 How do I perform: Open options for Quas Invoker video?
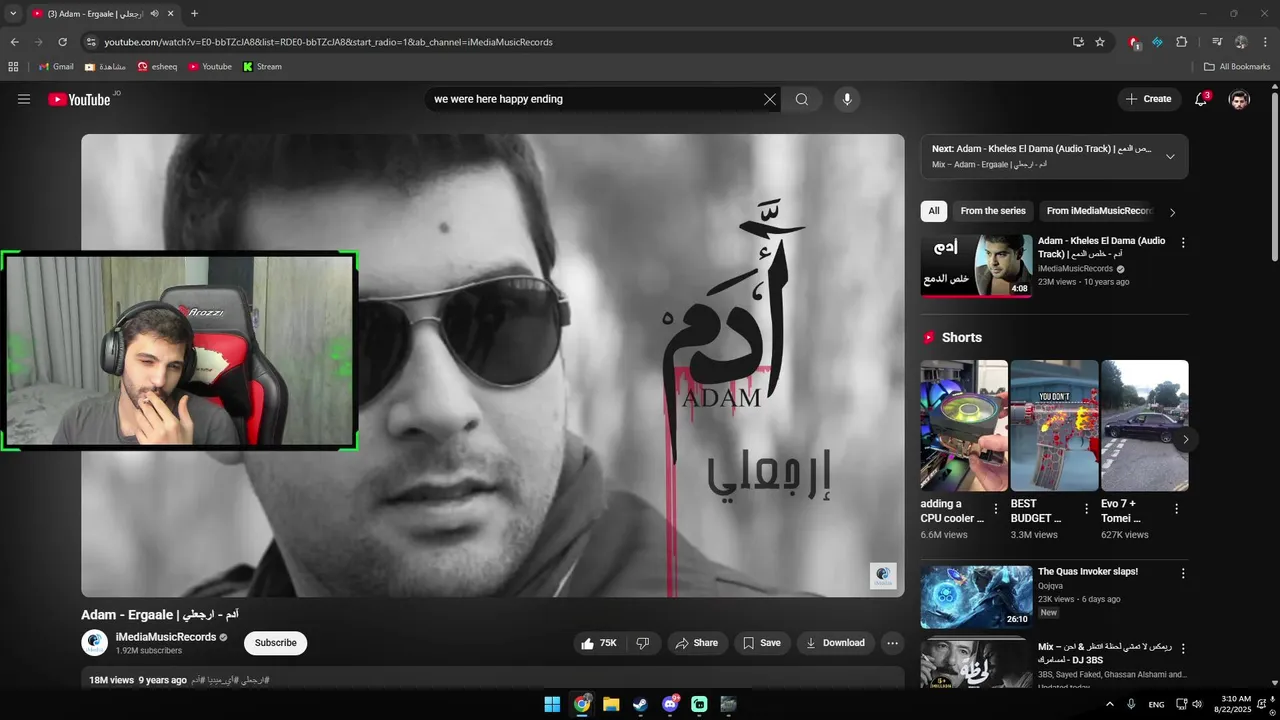tap(1183, 574)
